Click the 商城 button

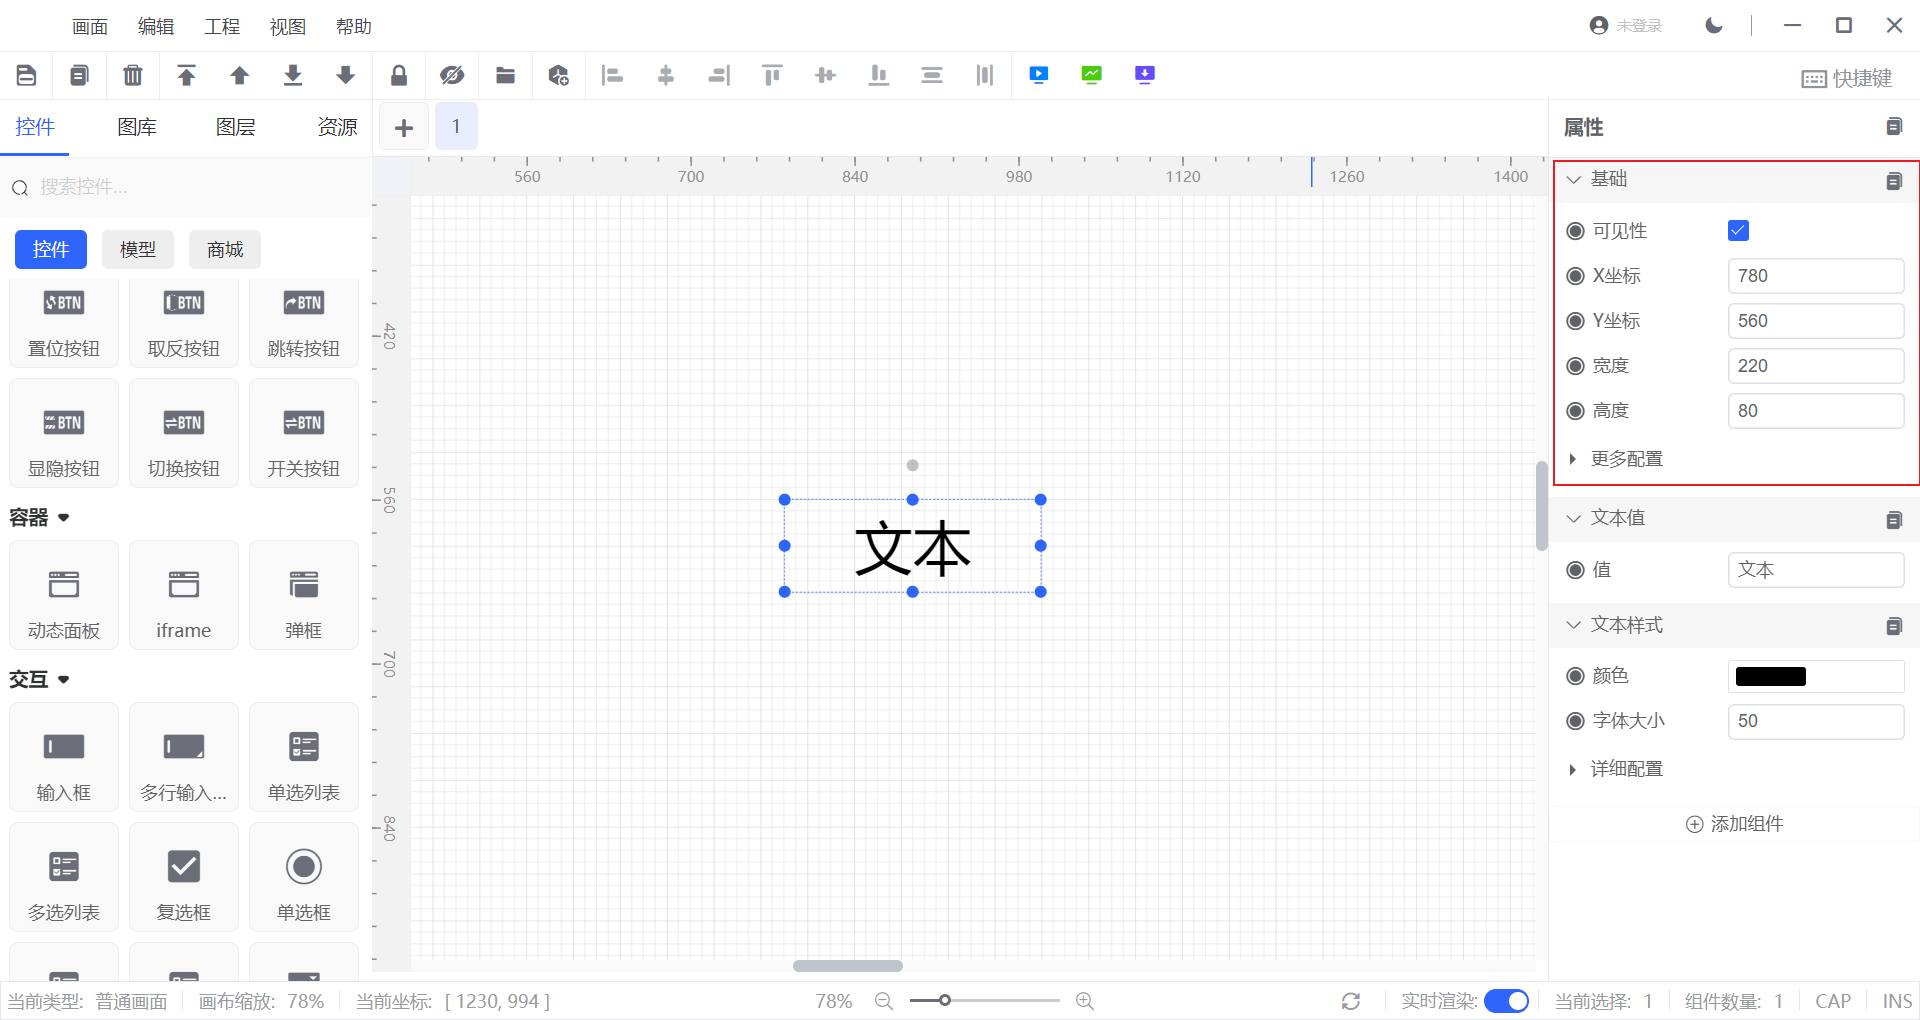click(x=225, y=250)
